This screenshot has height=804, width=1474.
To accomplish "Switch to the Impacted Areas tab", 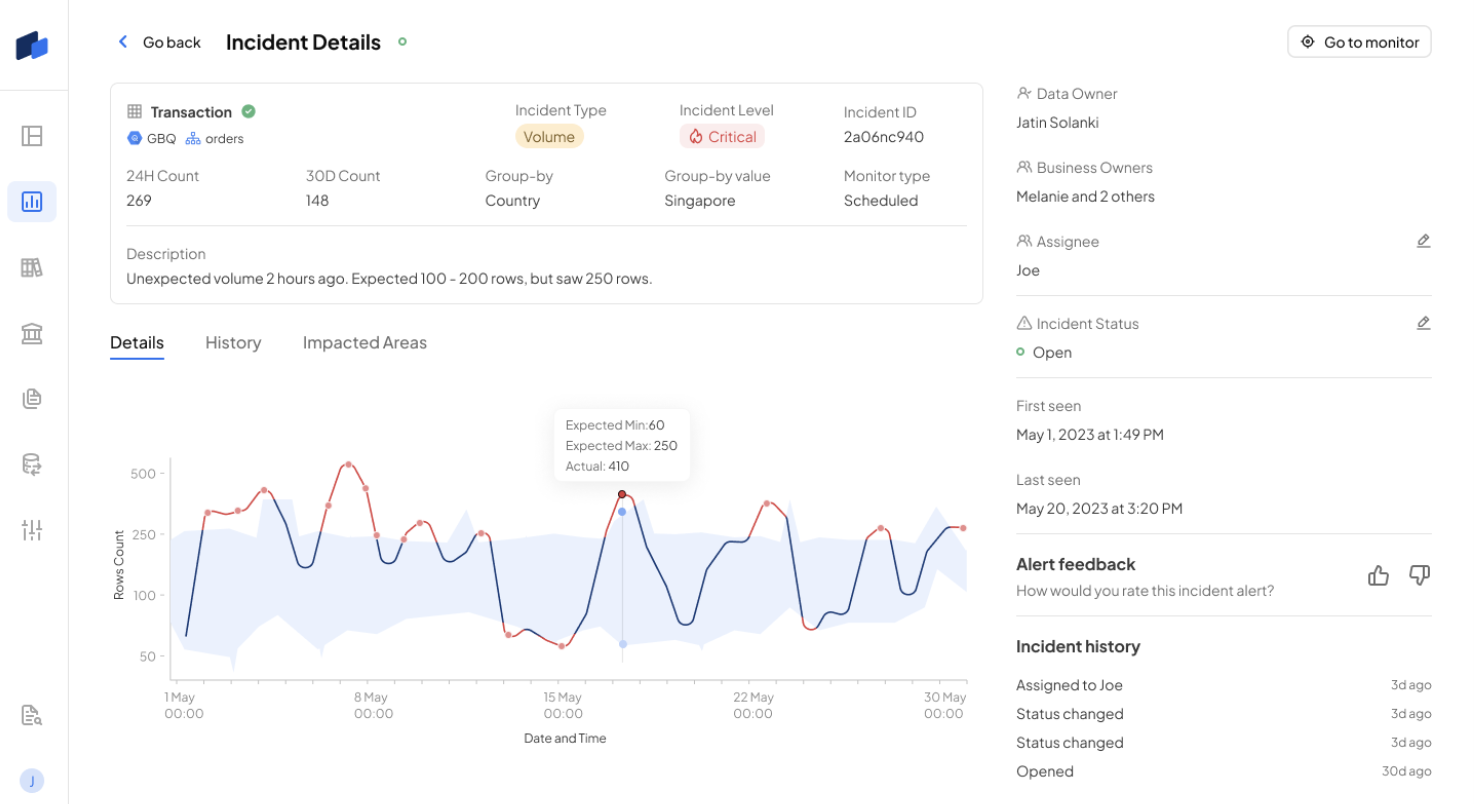I will click(365, 343).
